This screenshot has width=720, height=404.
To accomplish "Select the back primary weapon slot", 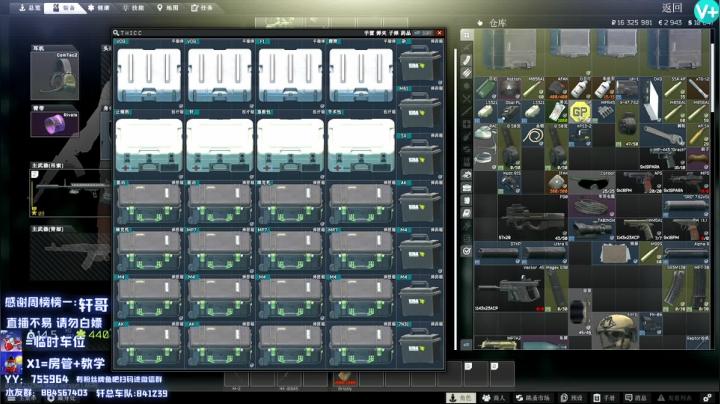I will (70, 256).
